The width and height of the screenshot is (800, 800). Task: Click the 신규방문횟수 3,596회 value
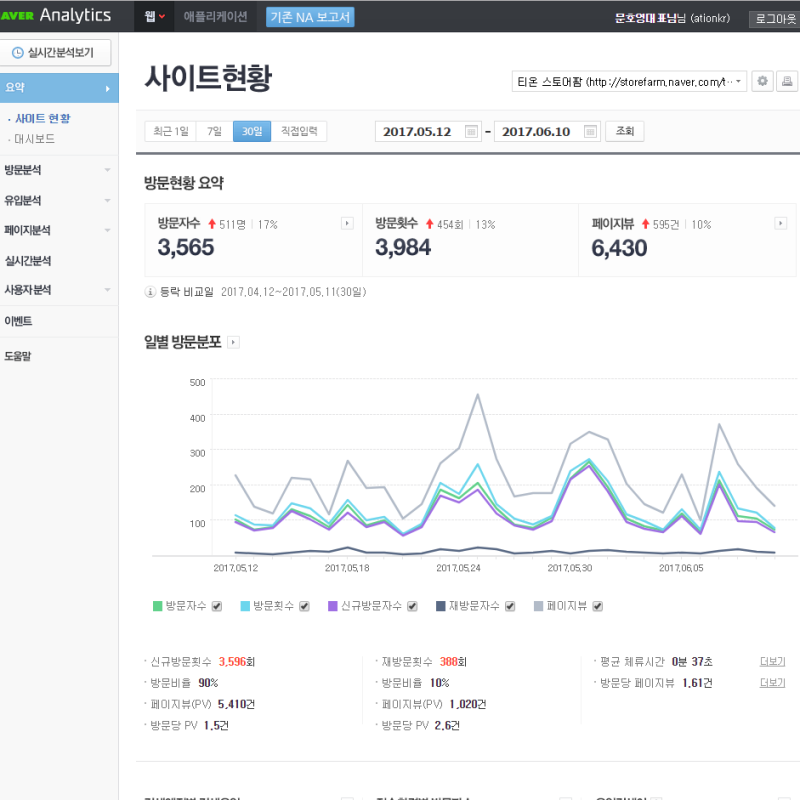[237, 662]
